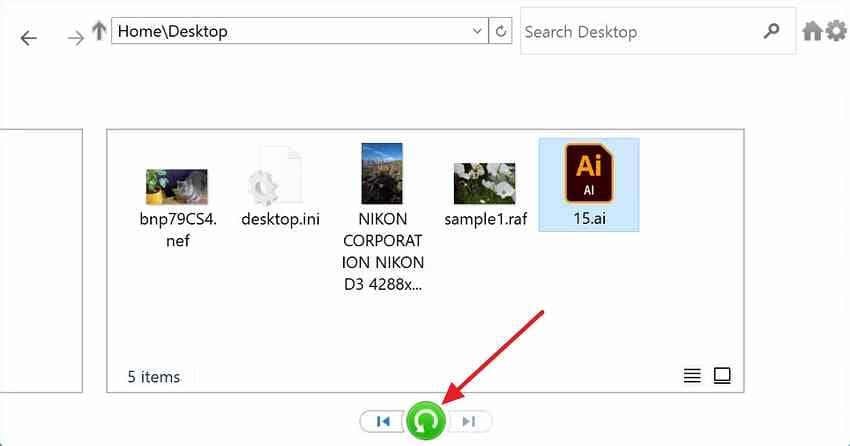Click the sample1.raf file name

coord(485,219)
